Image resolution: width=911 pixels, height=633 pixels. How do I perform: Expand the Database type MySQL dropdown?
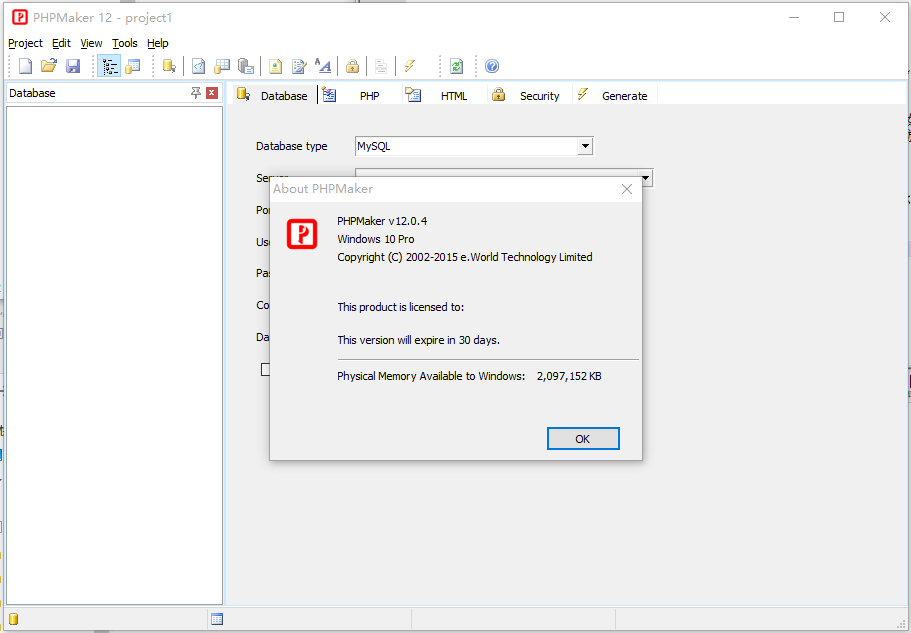[x=585, y=146]
